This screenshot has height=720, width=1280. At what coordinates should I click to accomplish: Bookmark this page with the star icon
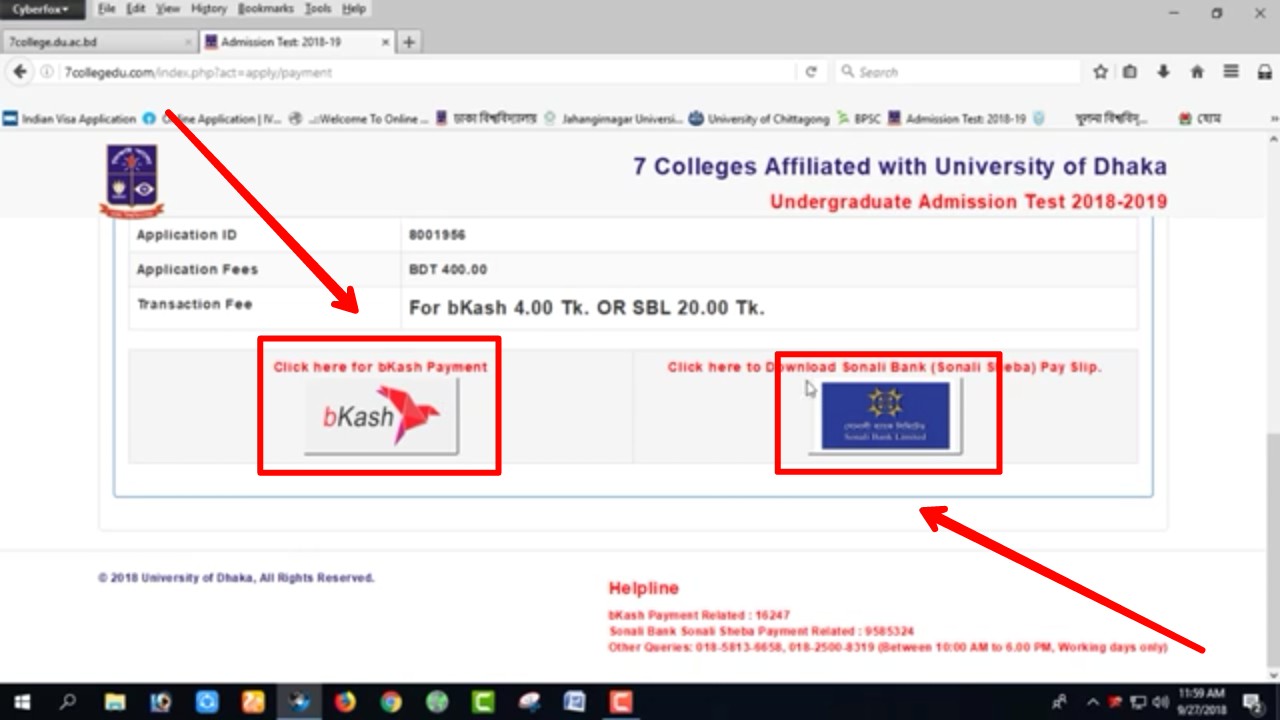1101,72
